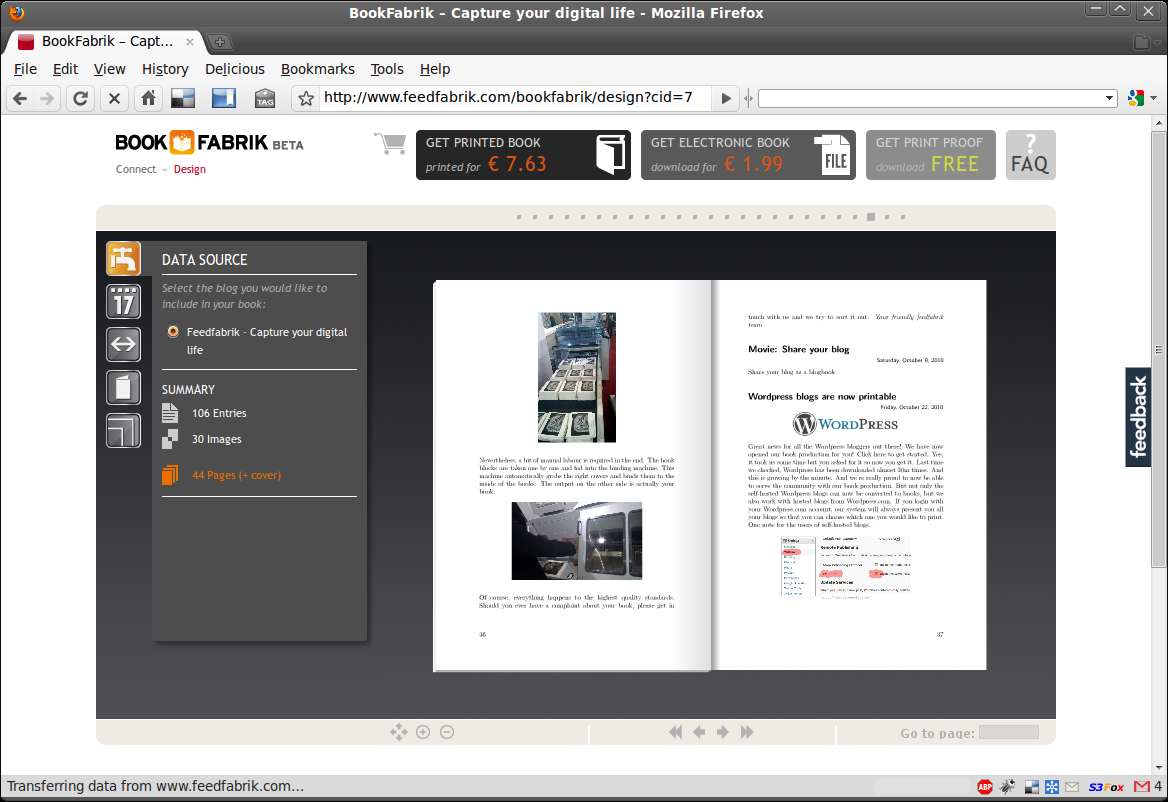The image size is (1168, 802).
Task: Click the Delicious icon in status bar
Action: tap(1032, 786)
